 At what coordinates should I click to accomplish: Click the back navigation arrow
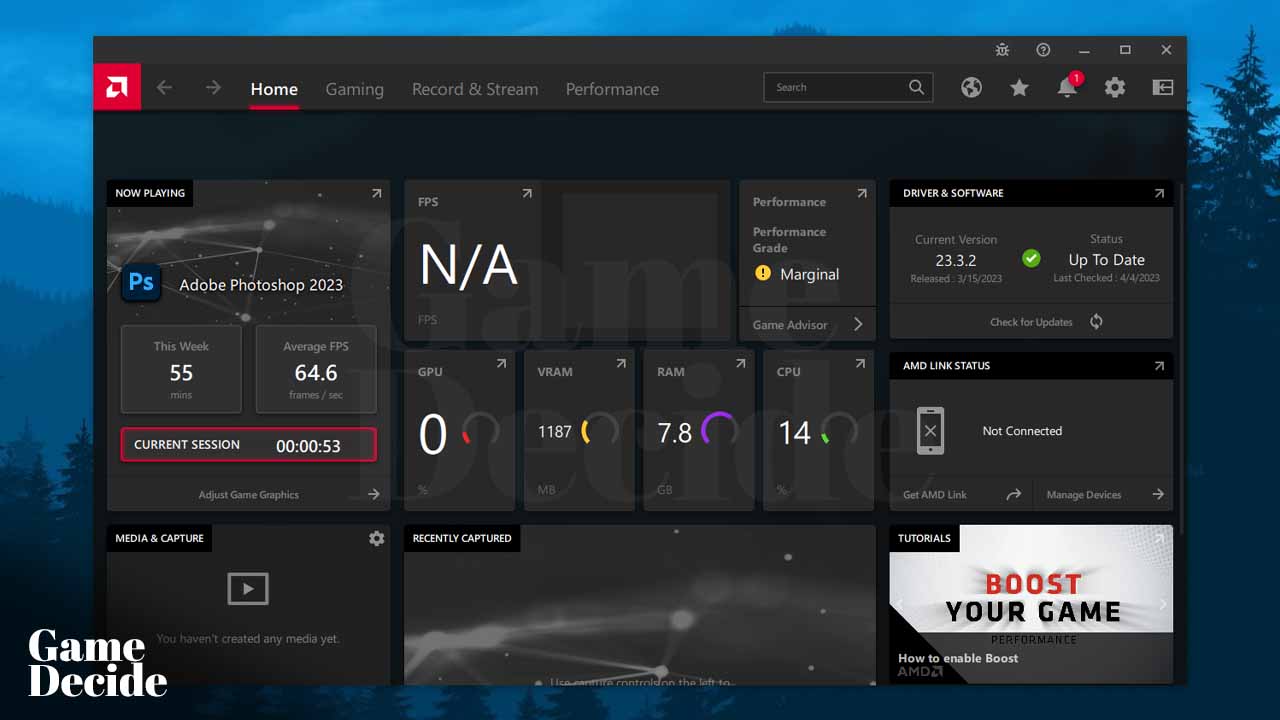[x=164, y=87]
